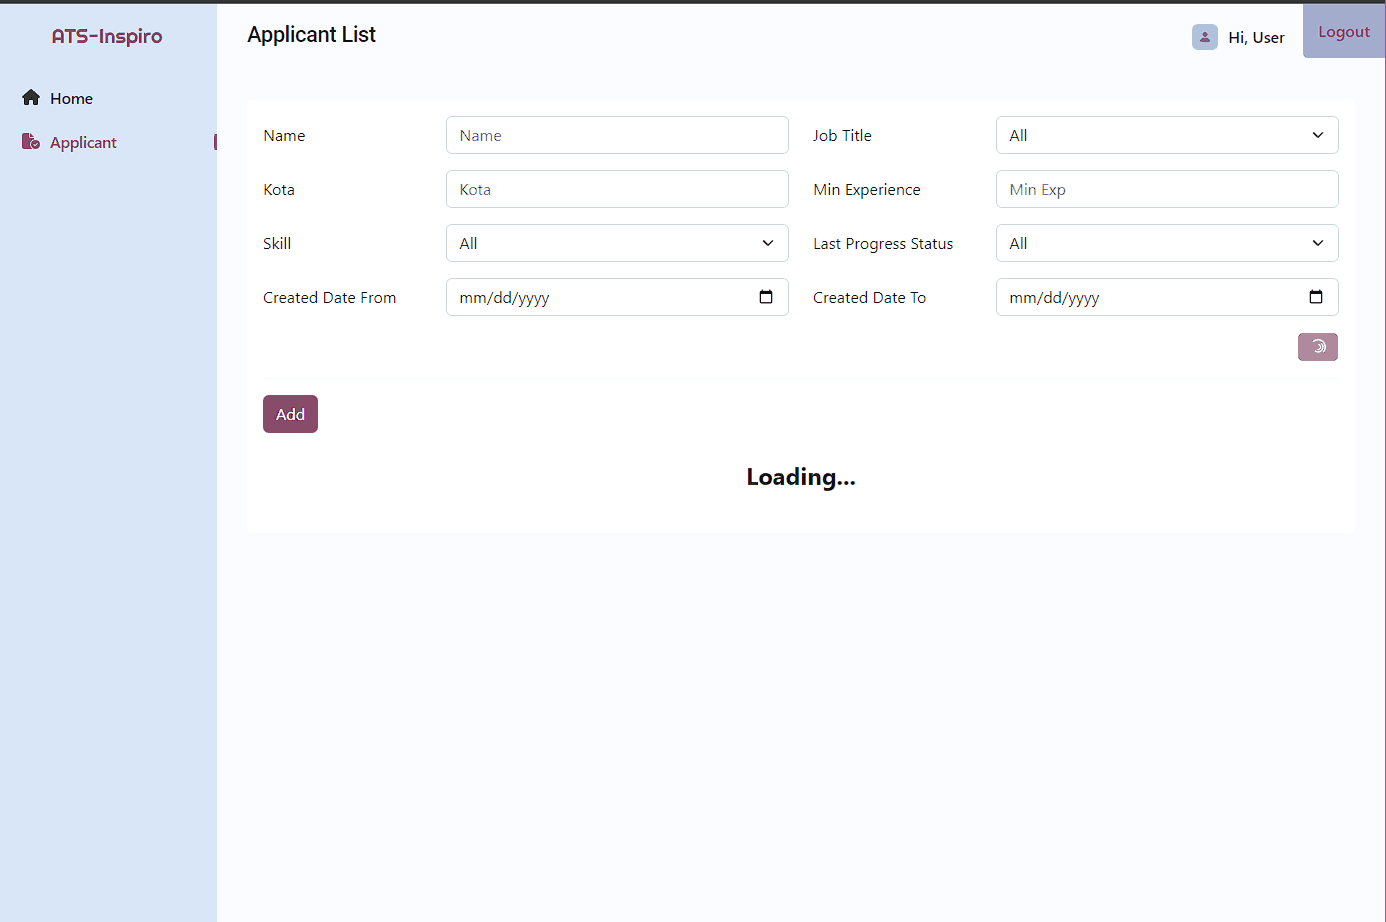
Task: Click the 'Loading...' text
Action: (x=801, y=477)
